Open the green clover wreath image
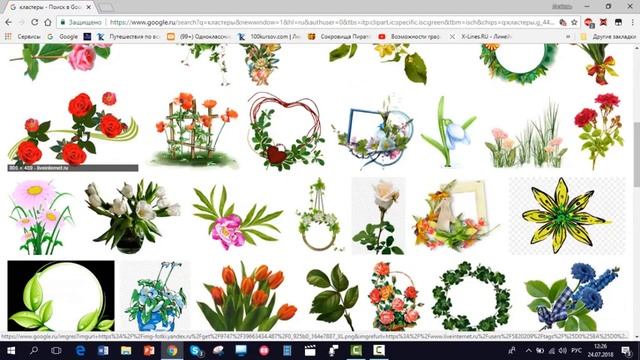Viewport: 640px width, 360px height. tap(471, 296)
